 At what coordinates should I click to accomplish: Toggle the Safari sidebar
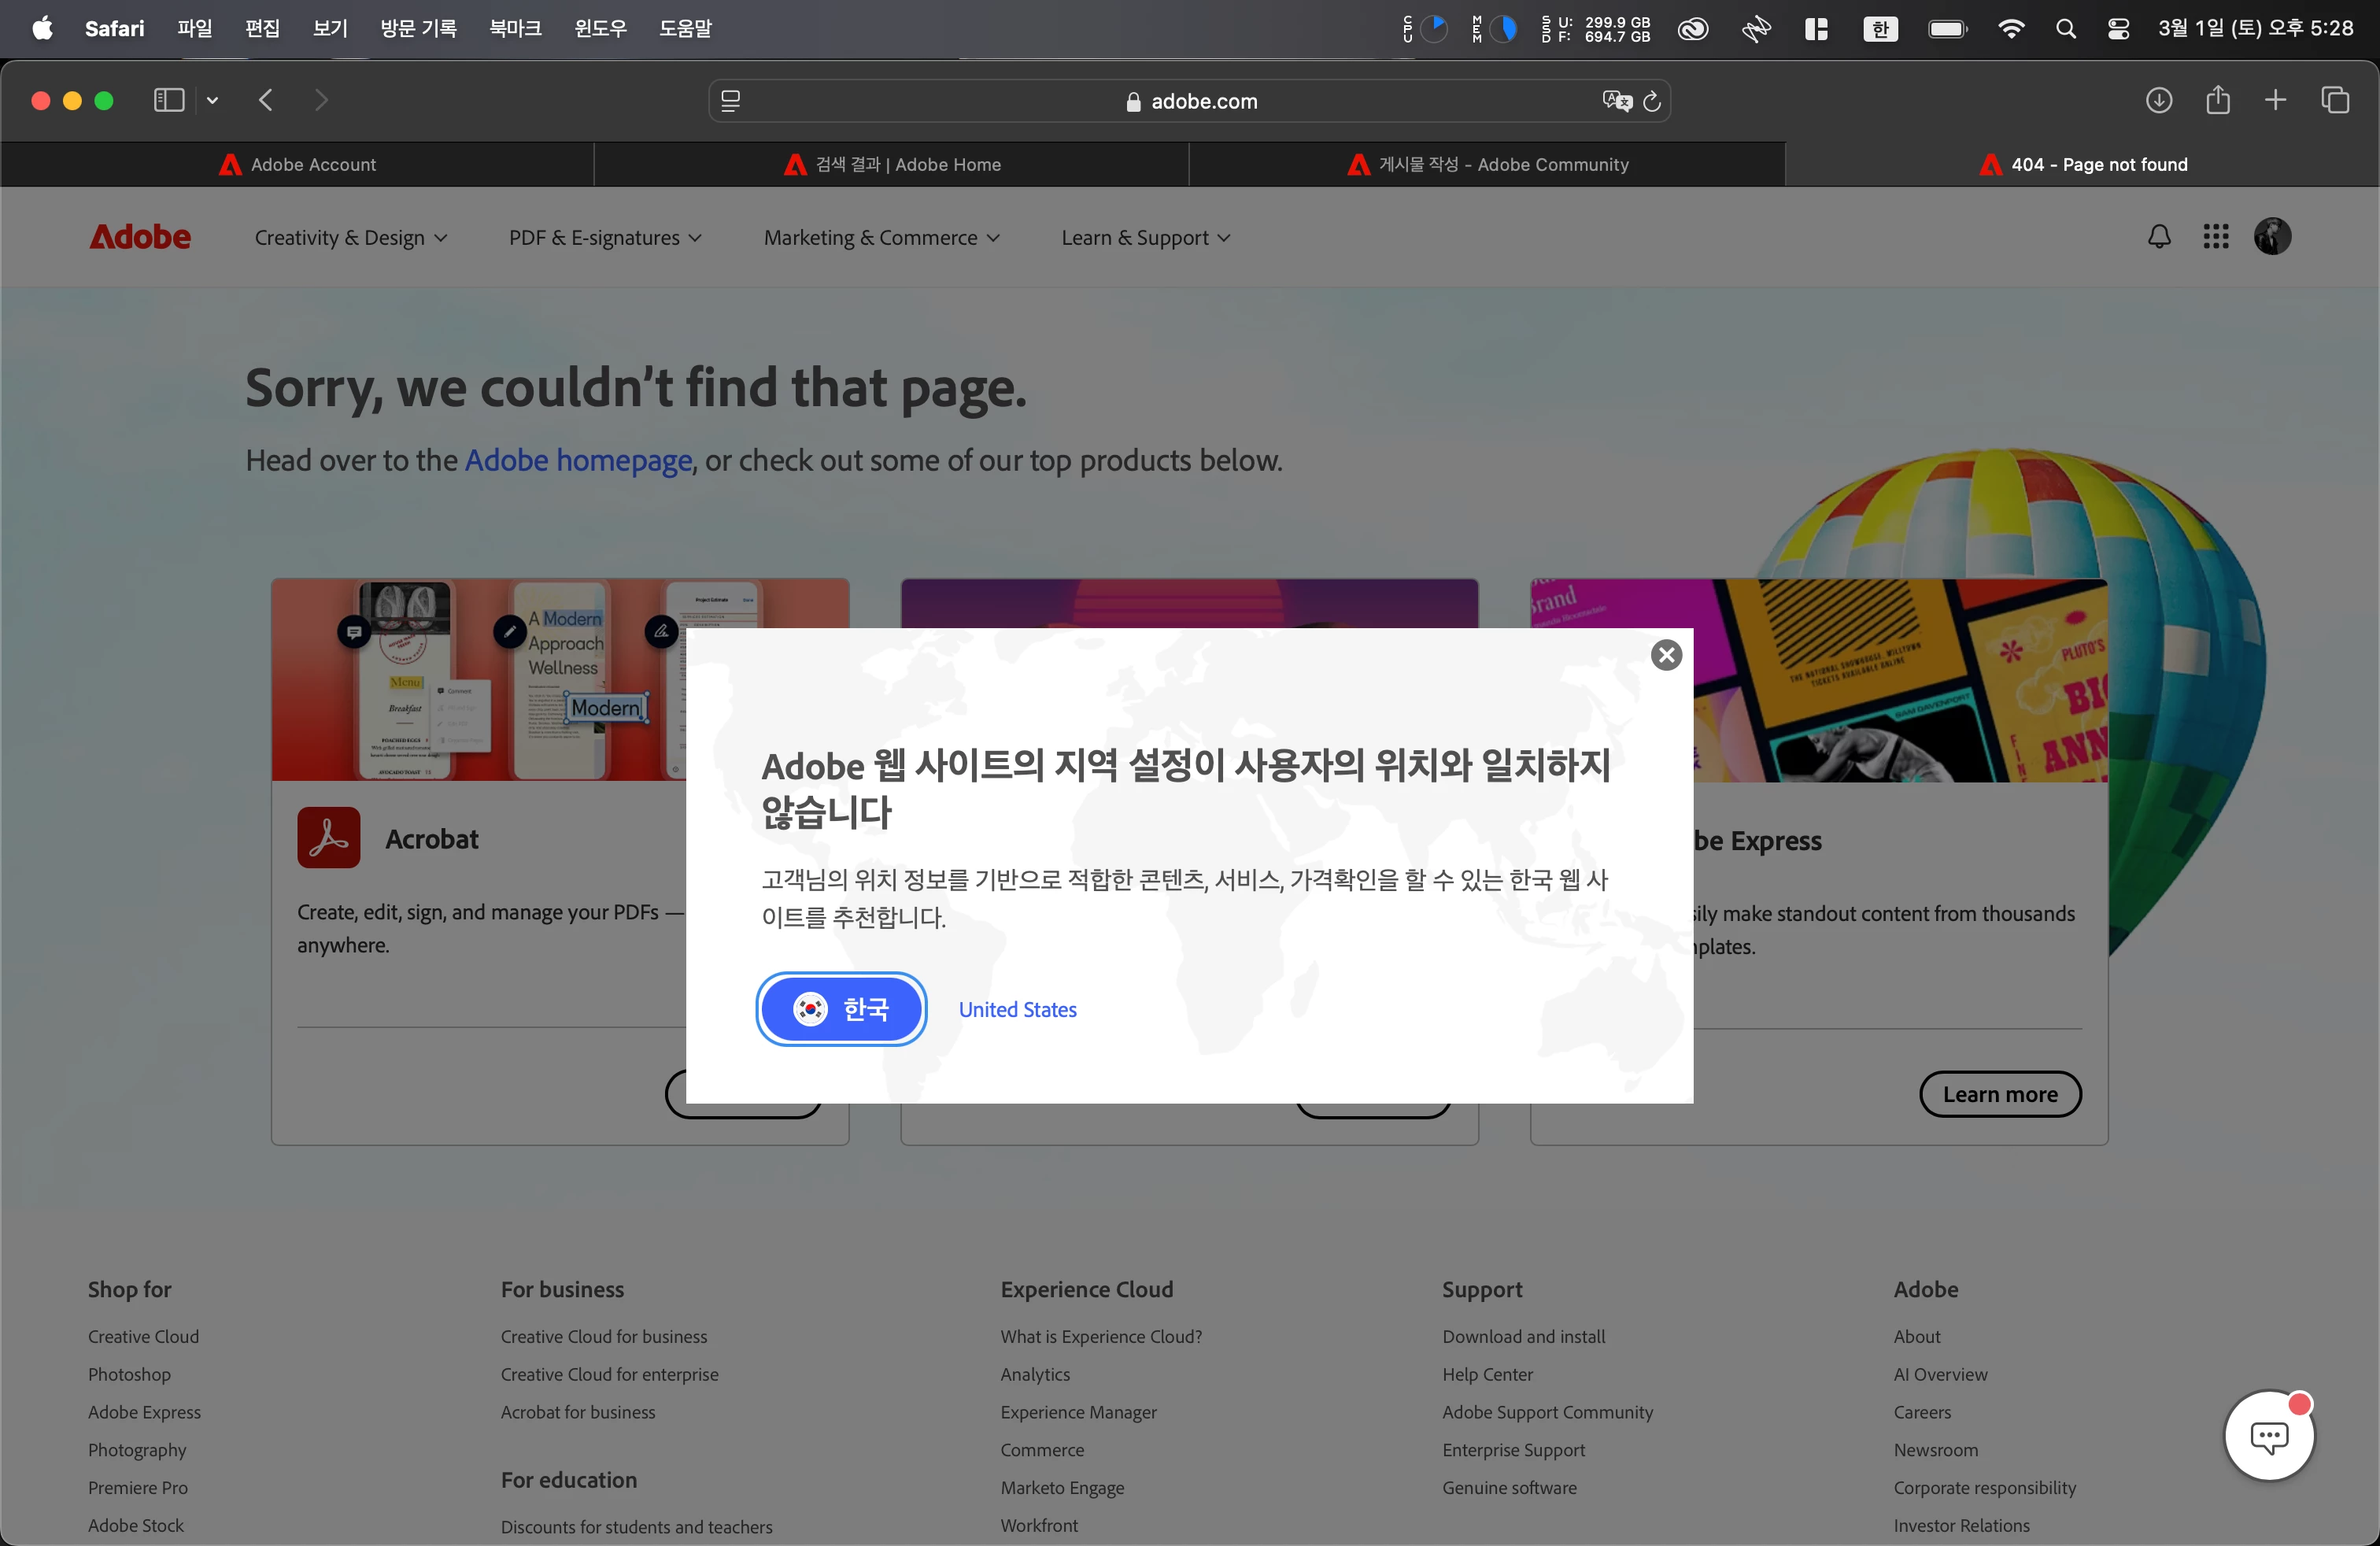tap(168, 100)
